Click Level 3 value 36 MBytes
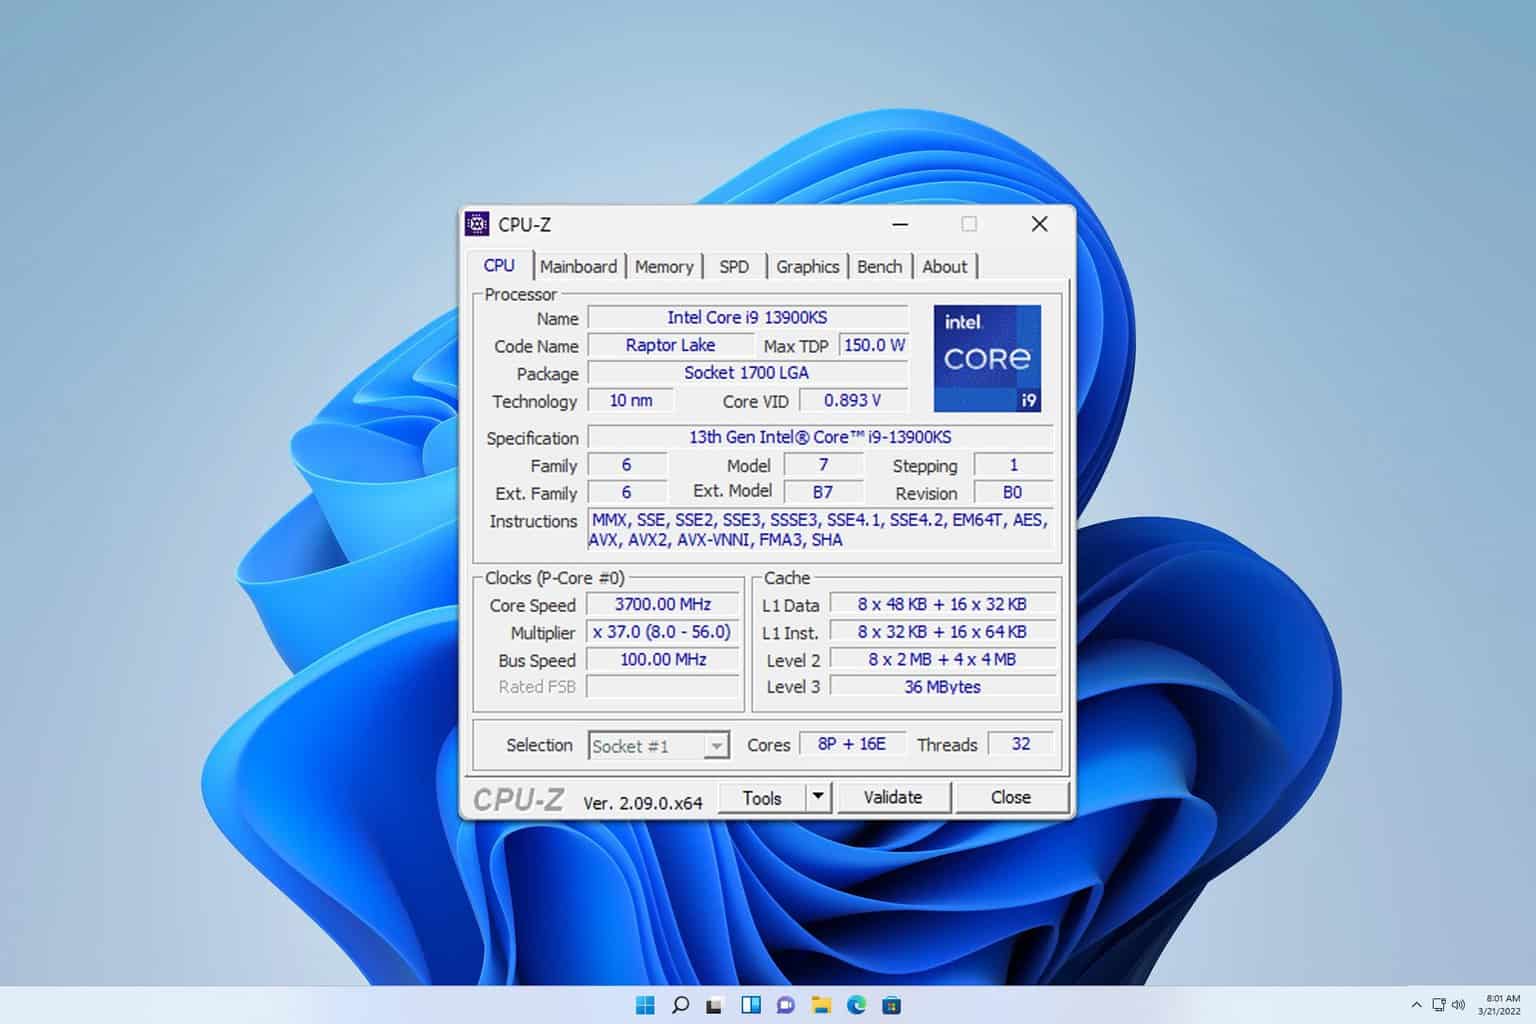The height and width of the screenshot is (1024, 1536). click(x=942, y=686)
